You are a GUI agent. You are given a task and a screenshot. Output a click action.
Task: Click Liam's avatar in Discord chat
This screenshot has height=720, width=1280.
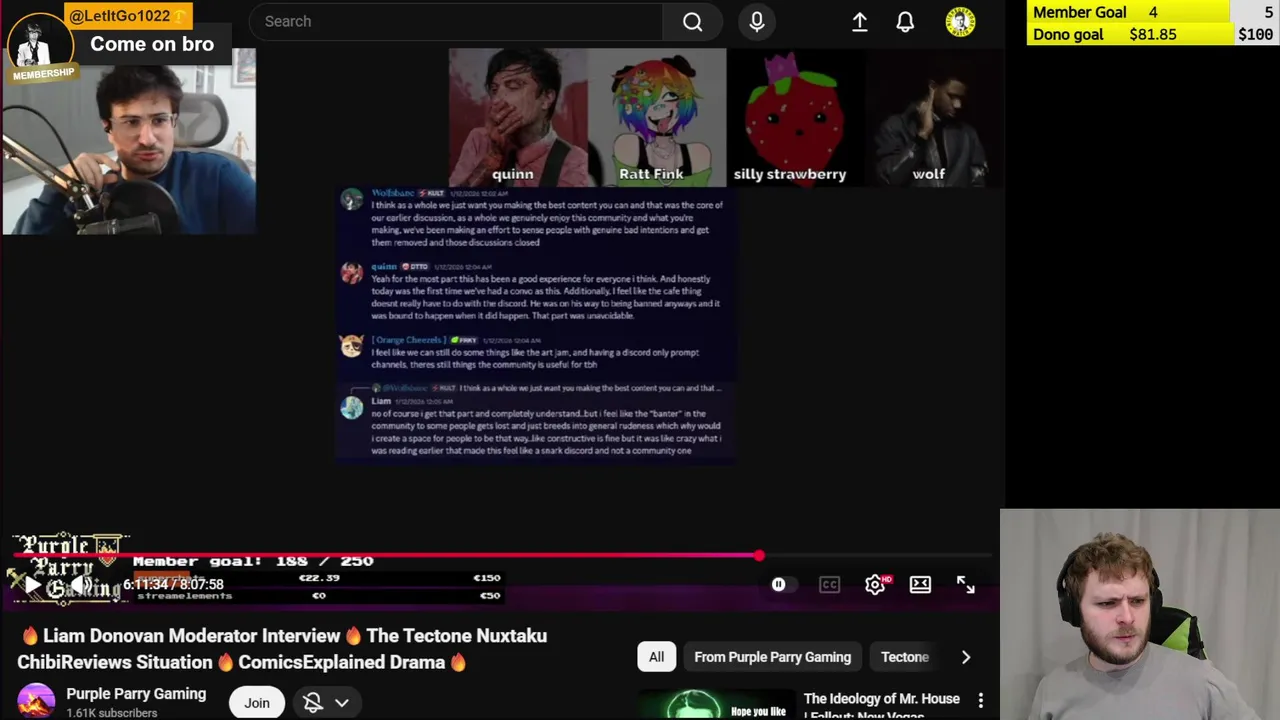point(352,407)
